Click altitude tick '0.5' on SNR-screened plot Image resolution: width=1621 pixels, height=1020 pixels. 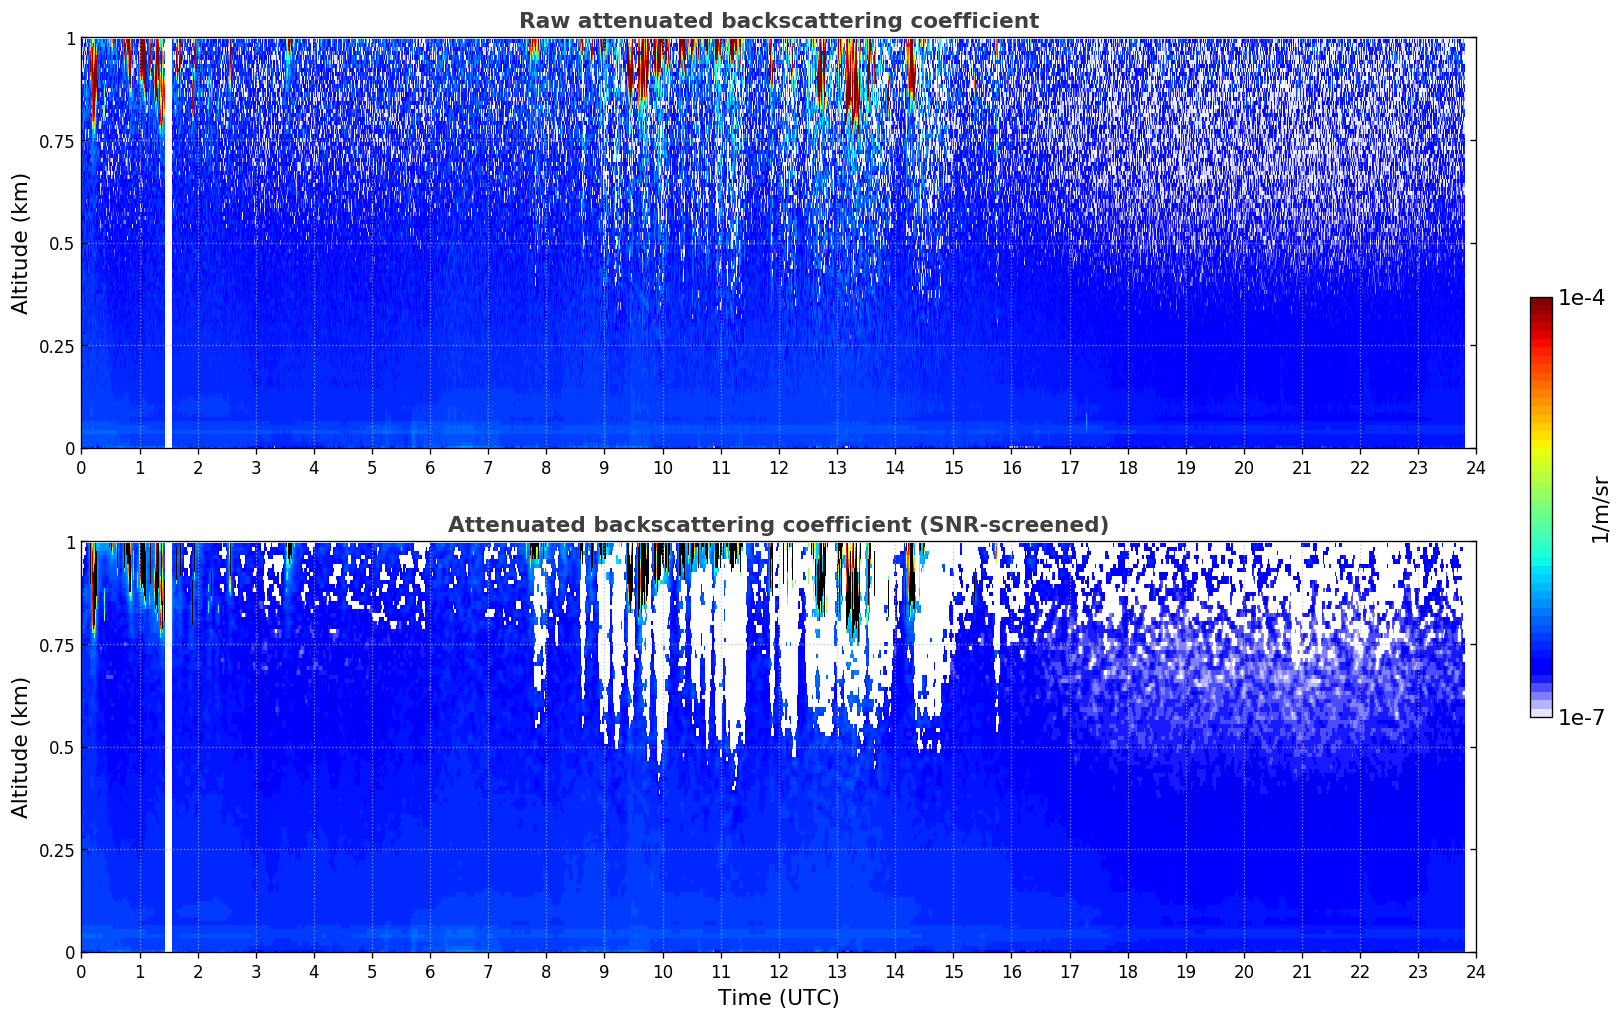click(x=62, y=748)
